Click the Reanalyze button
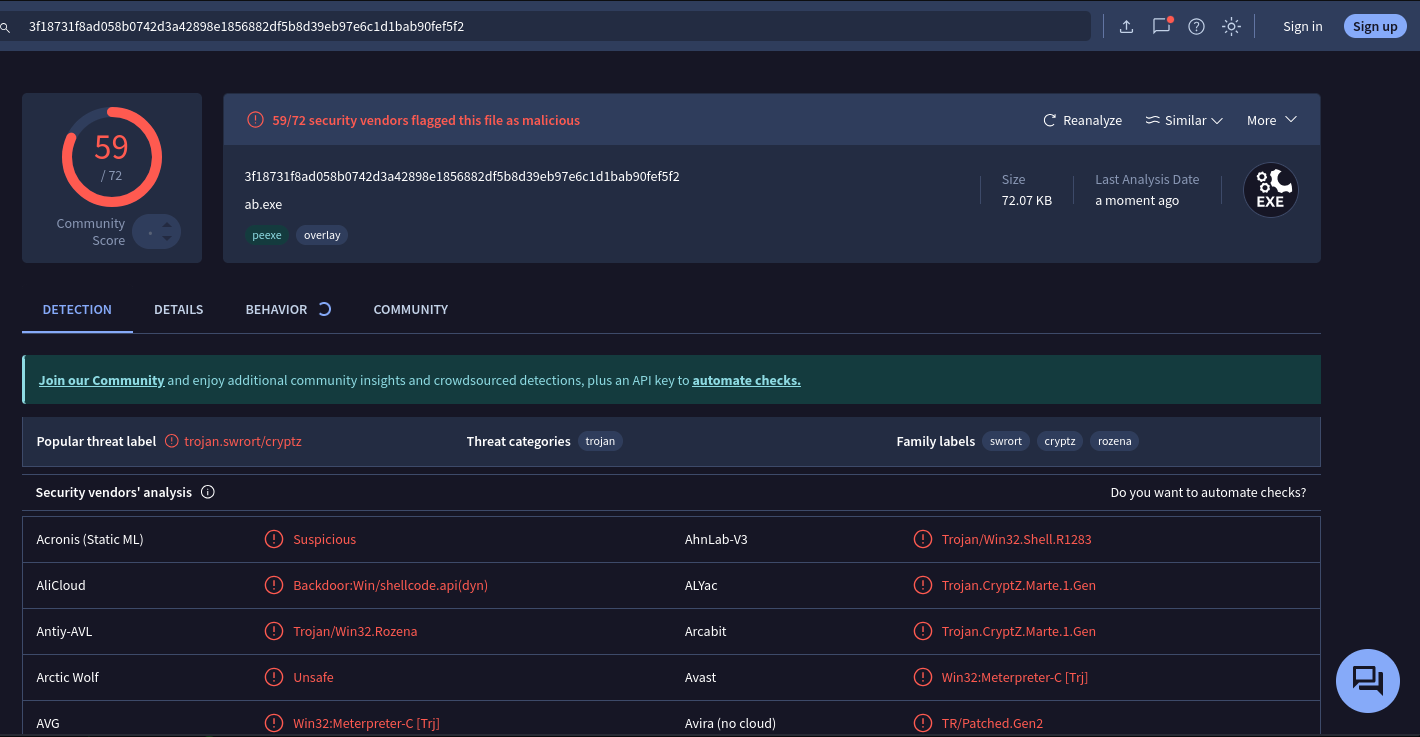This screenshot has height=737, width=1420. (1082, 120)
